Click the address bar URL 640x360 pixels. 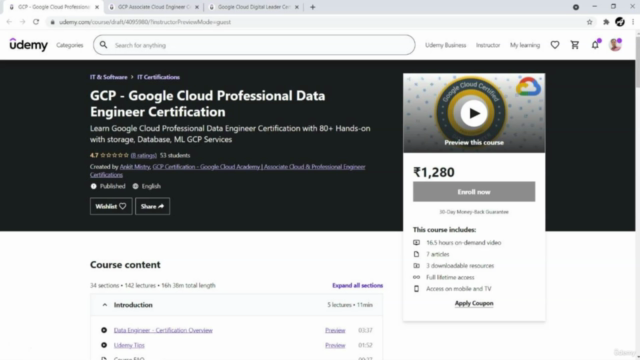pos(145,22)
